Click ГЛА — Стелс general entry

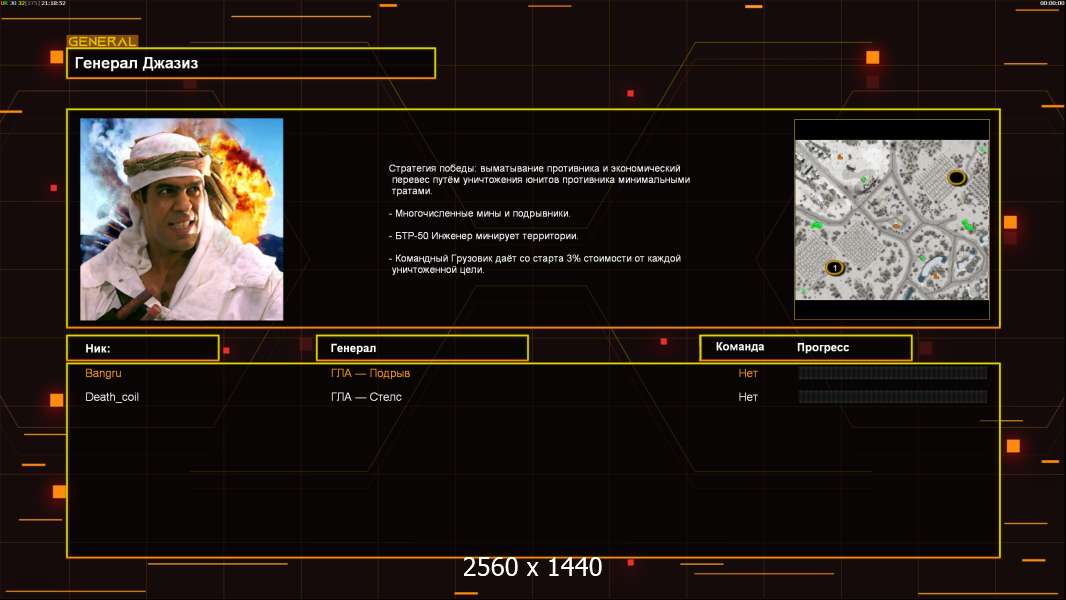click(366, 397)
